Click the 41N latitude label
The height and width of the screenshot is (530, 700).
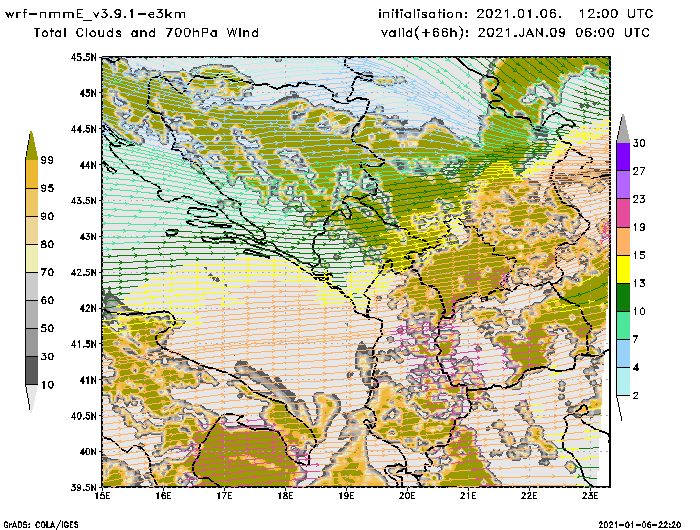88,380
